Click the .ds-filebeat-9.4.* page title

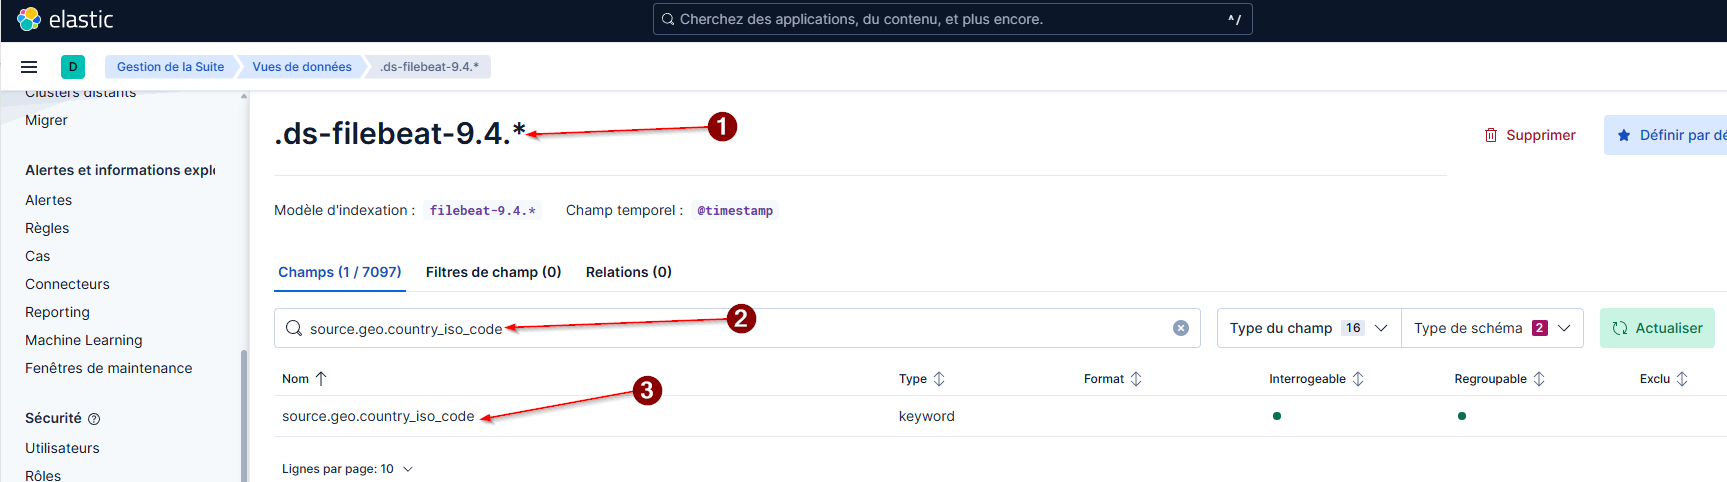tap(400, 133)
